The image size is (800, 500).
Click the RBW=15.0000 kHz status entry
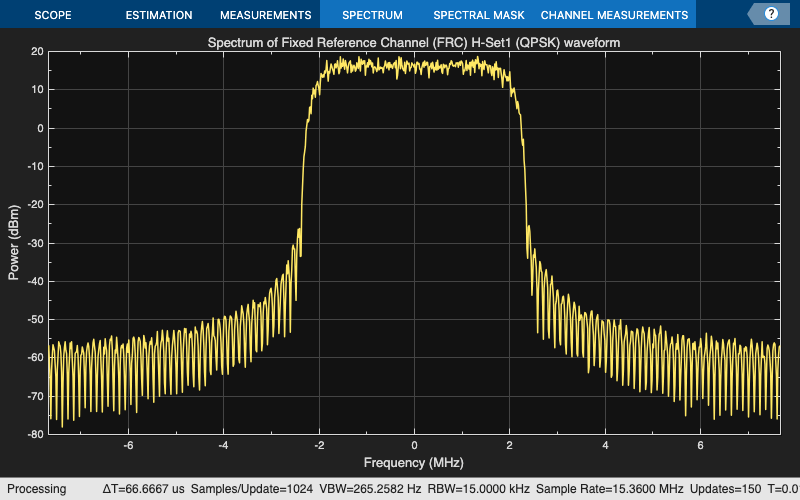(x=479, y=489)
